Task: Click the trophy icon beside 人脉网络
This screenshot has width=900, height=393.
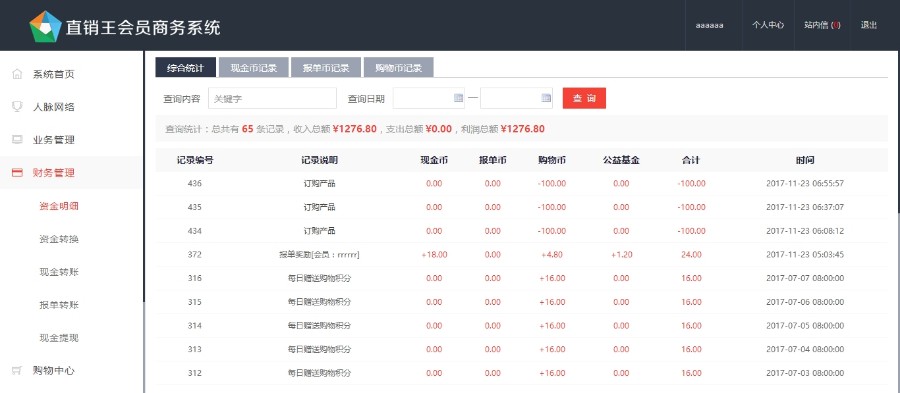Action: pyautogui.click(x=17, y=107)
